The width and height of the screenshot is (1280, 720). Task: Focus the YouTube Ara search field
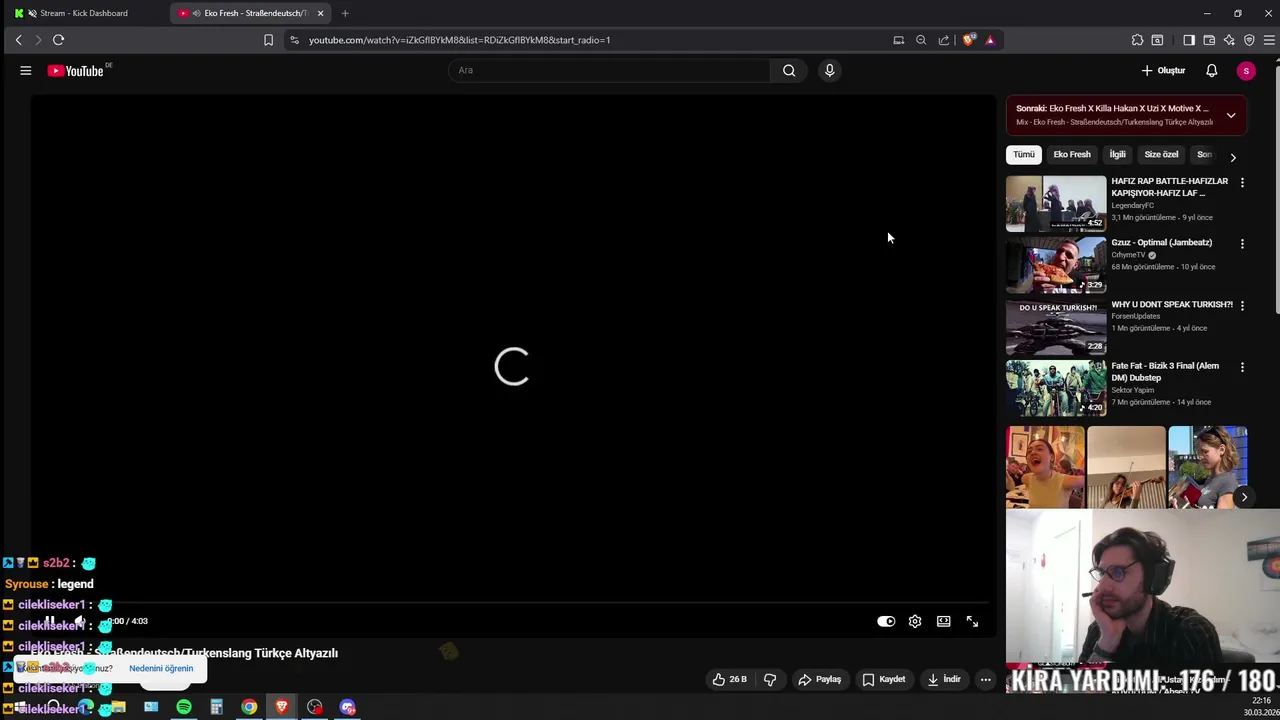pyautogui.click(x=610, y=70)
